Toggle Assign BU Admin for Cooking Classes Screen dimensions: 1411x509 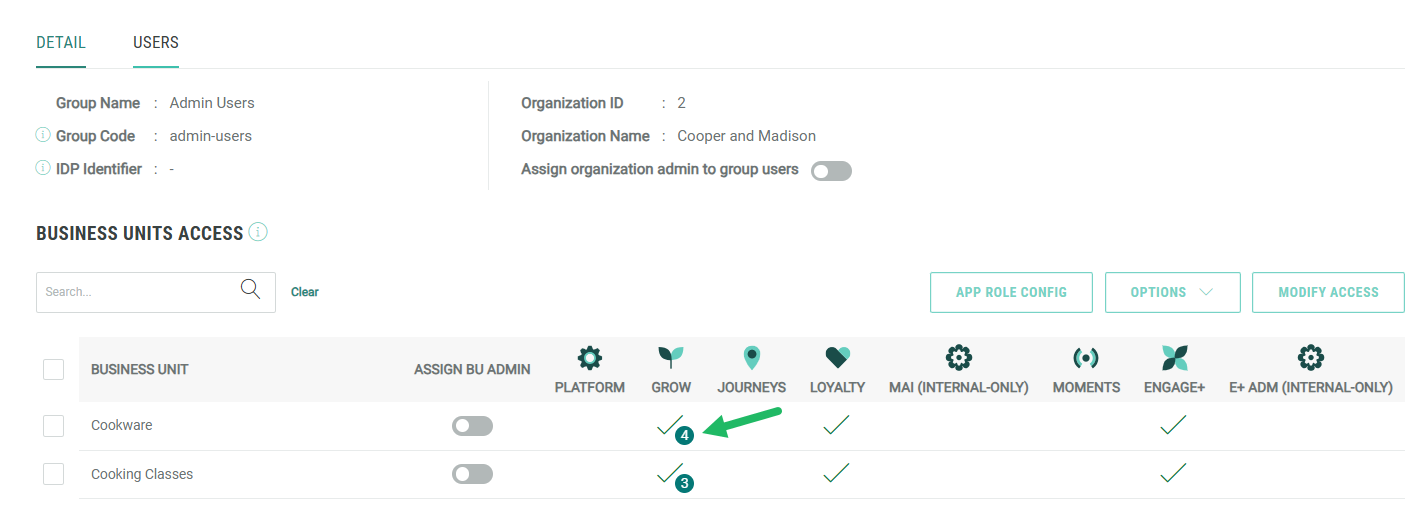pos(472,474)
